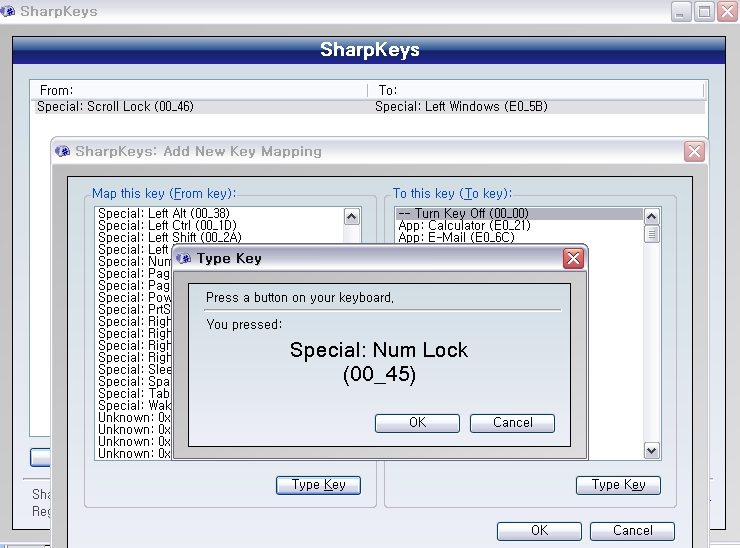Select Special: Wak entry in From list

(x=134, y=406)
